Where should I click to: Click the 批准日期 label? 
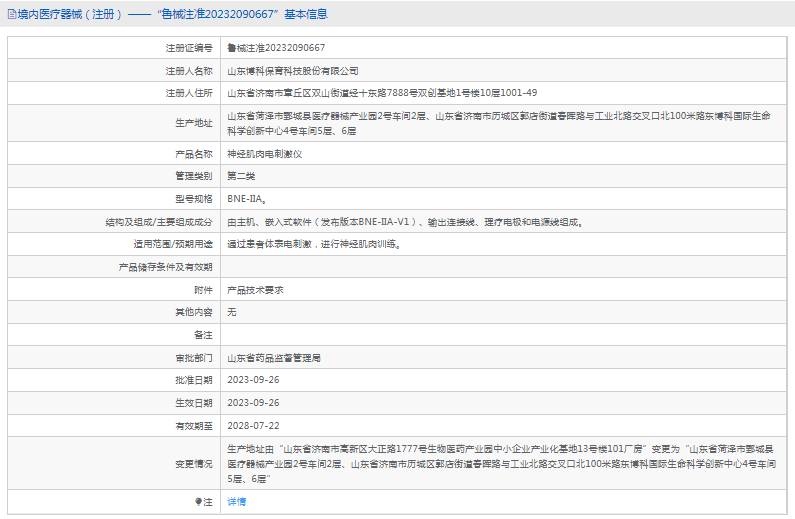(194, 380)
